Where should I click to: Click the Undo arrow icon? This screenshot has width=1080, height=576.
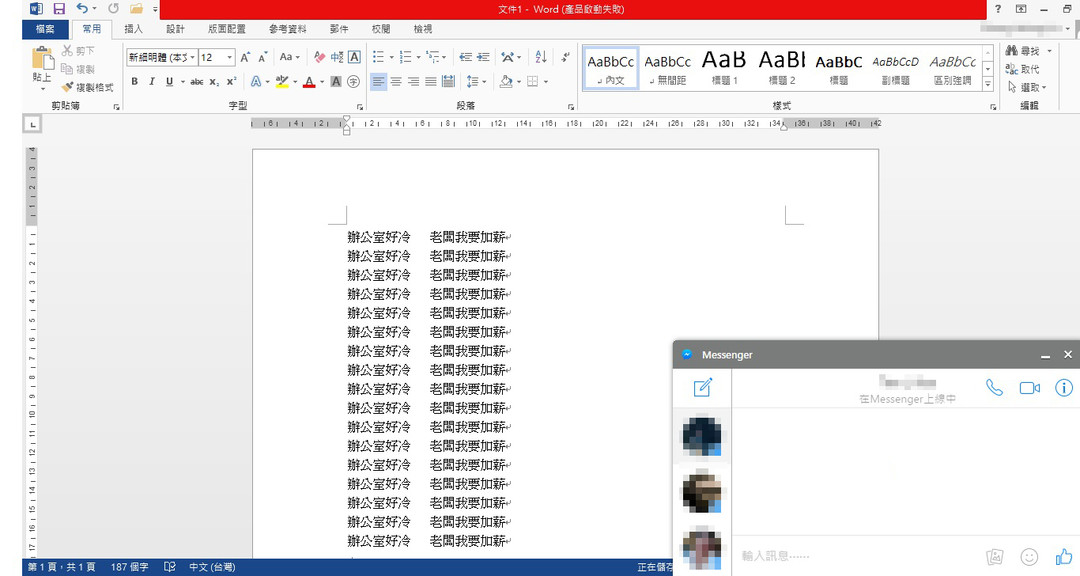click(x=82, y=8)
